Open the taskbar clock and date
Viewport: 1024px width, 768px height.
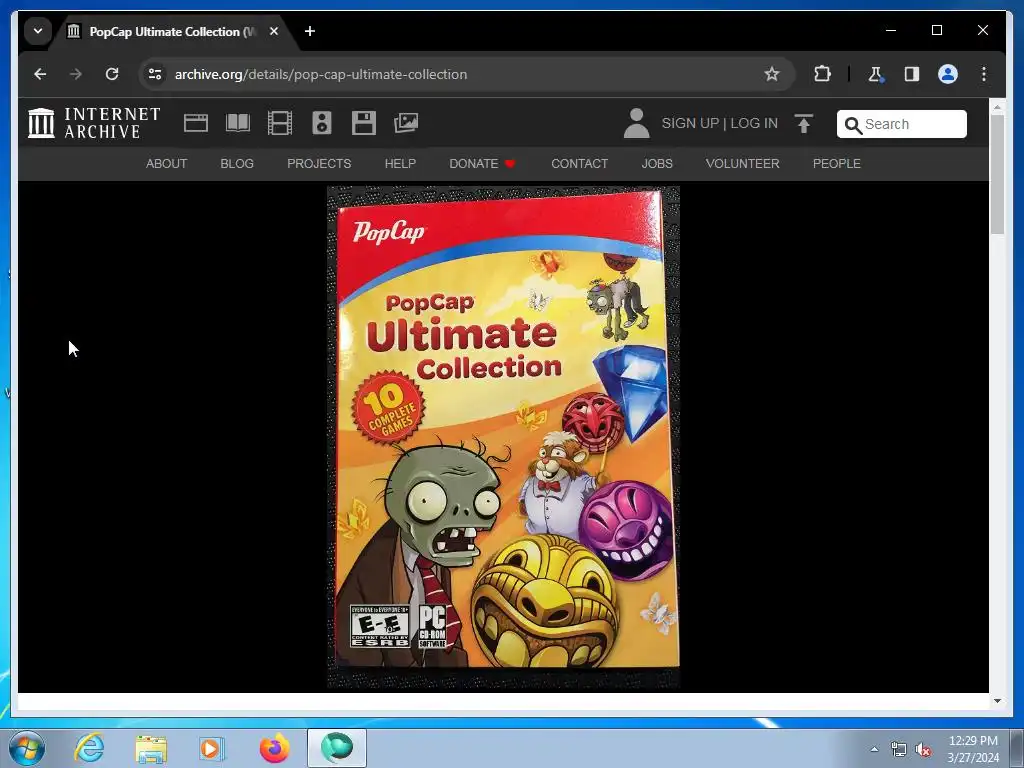(x=973, y=749)
